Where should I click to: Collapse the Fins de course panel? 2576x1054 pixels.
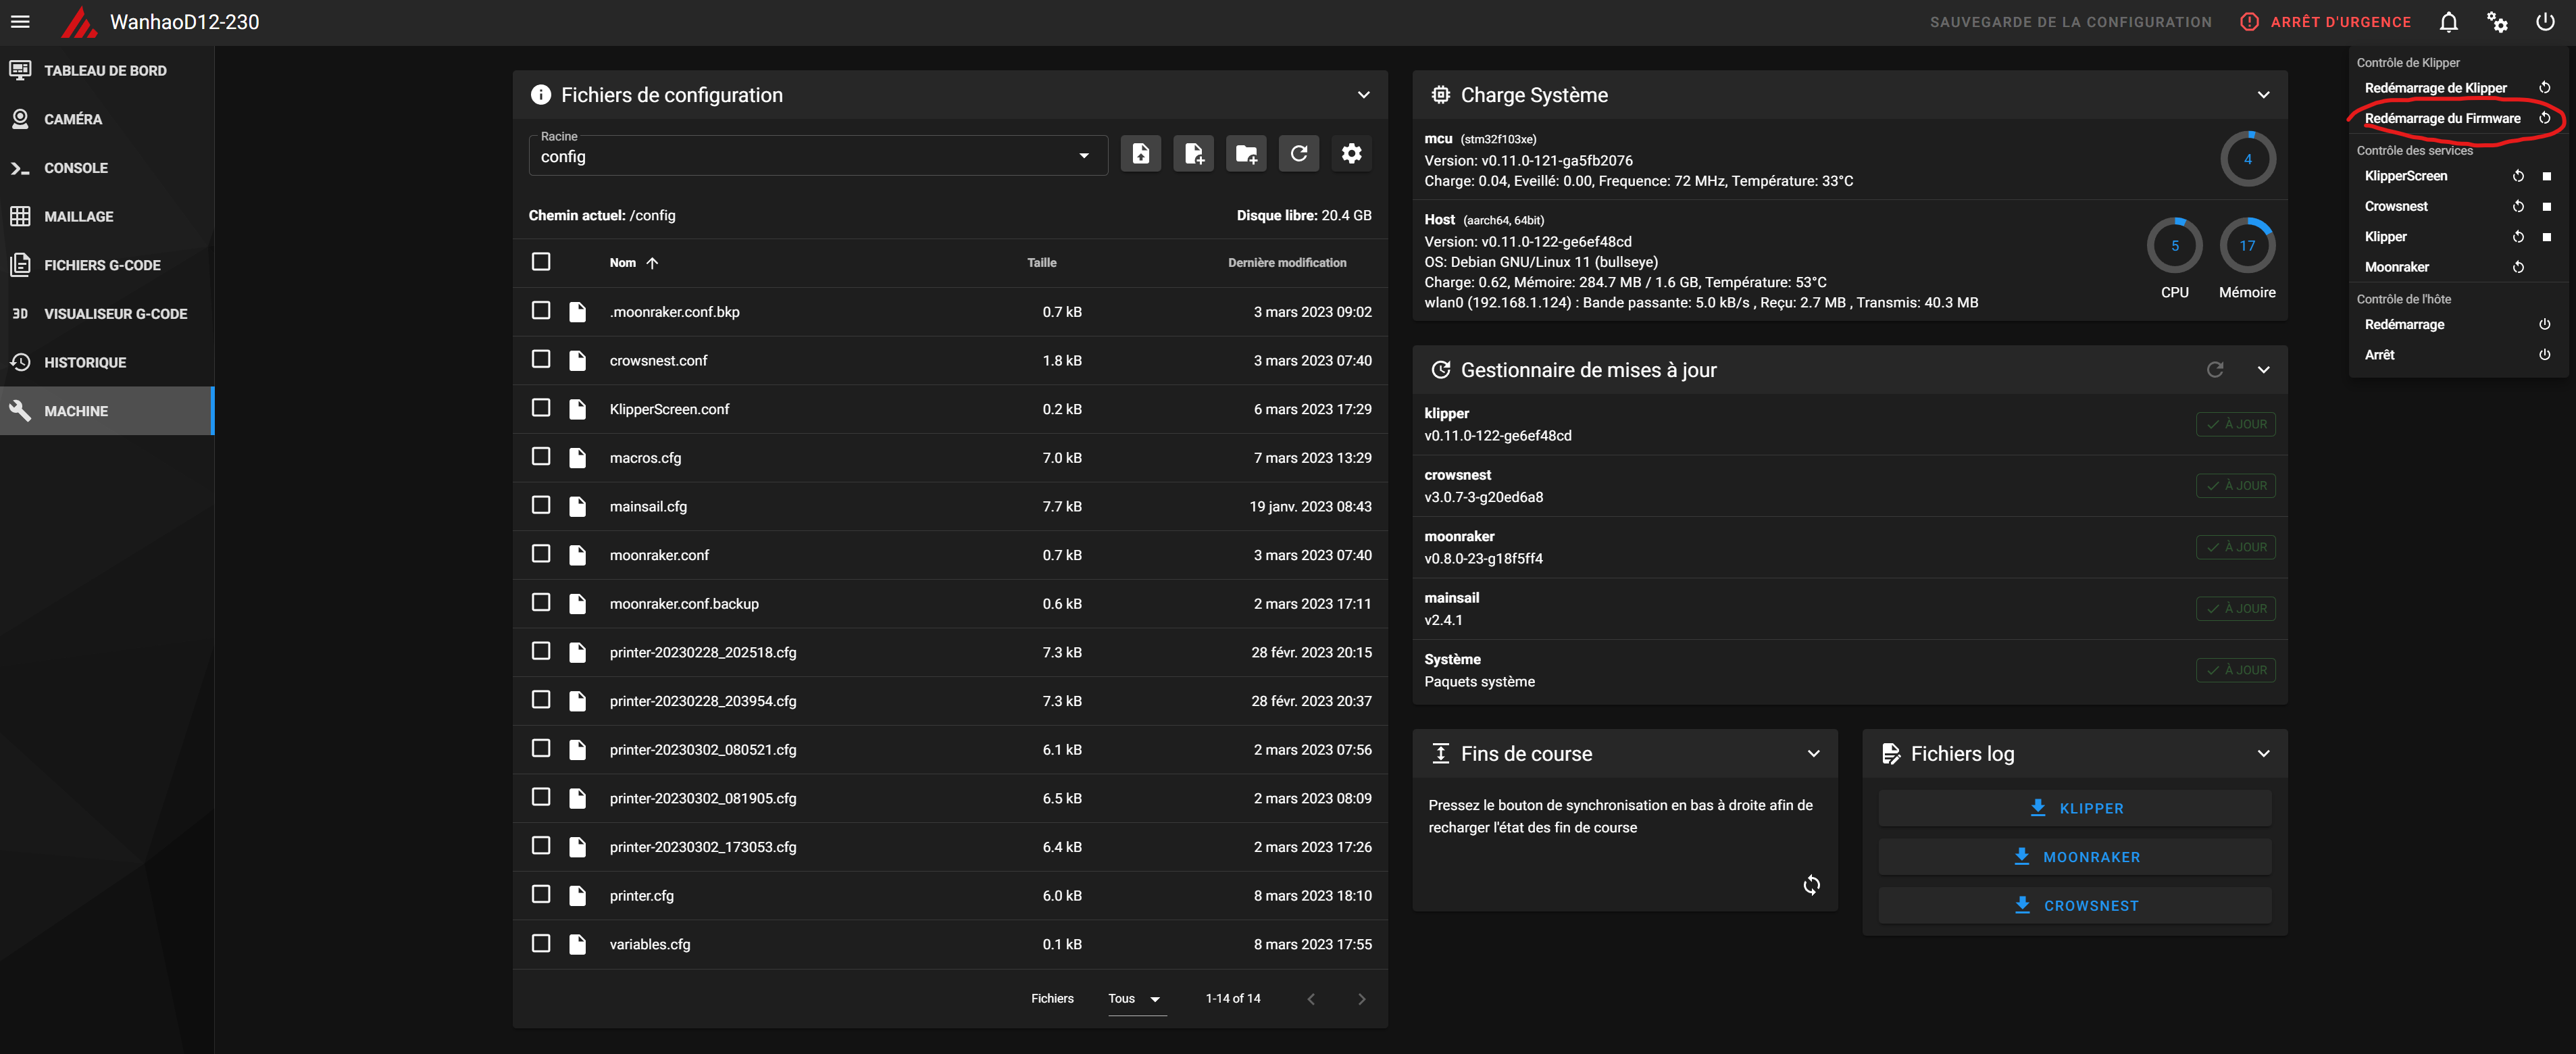[1813, 754]
